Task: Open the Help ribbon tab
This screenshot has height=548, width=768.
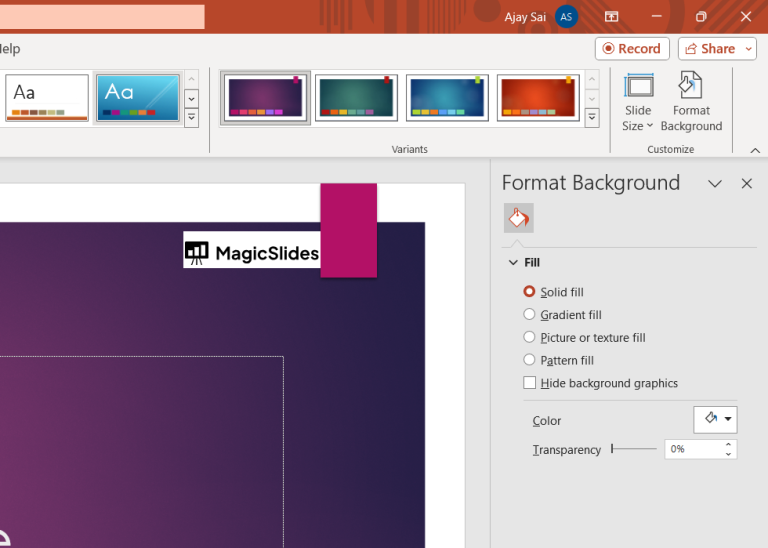Action: click(x=10, y=48)
